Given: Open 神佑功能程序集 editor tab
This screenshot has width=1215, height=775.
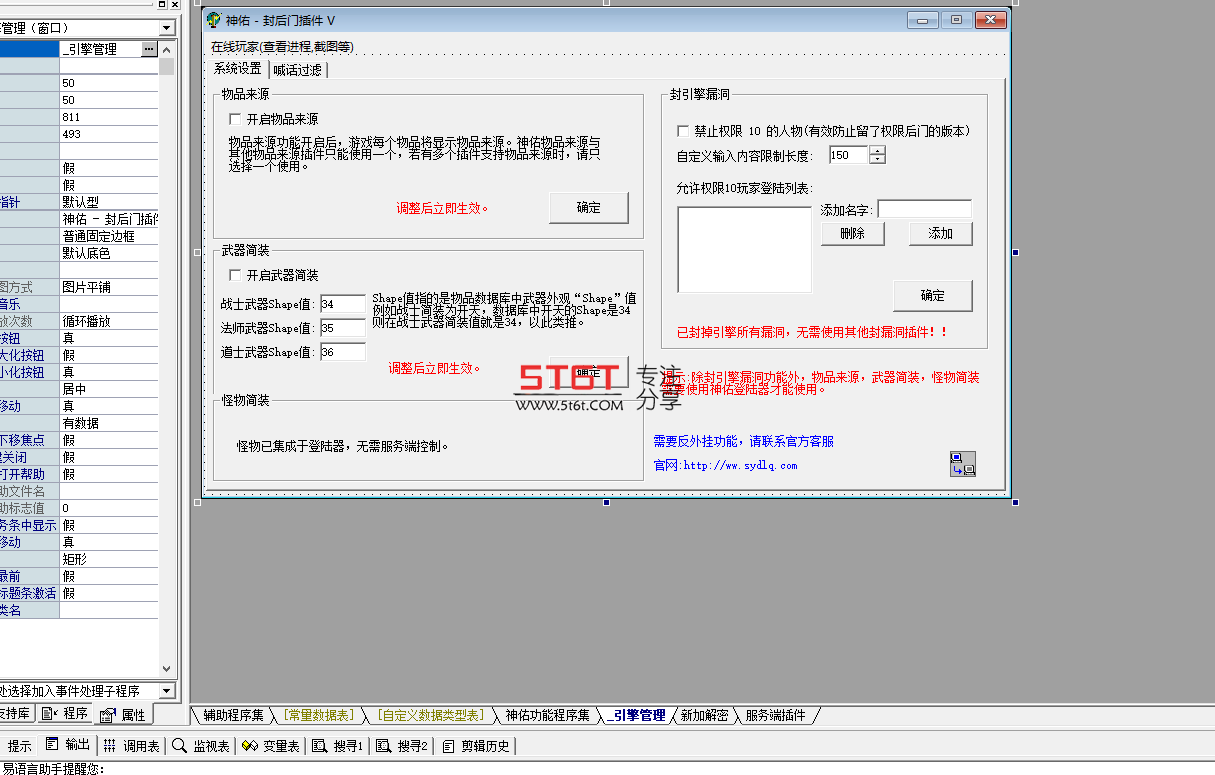Looking at the screenshot, I should point(547,715).
